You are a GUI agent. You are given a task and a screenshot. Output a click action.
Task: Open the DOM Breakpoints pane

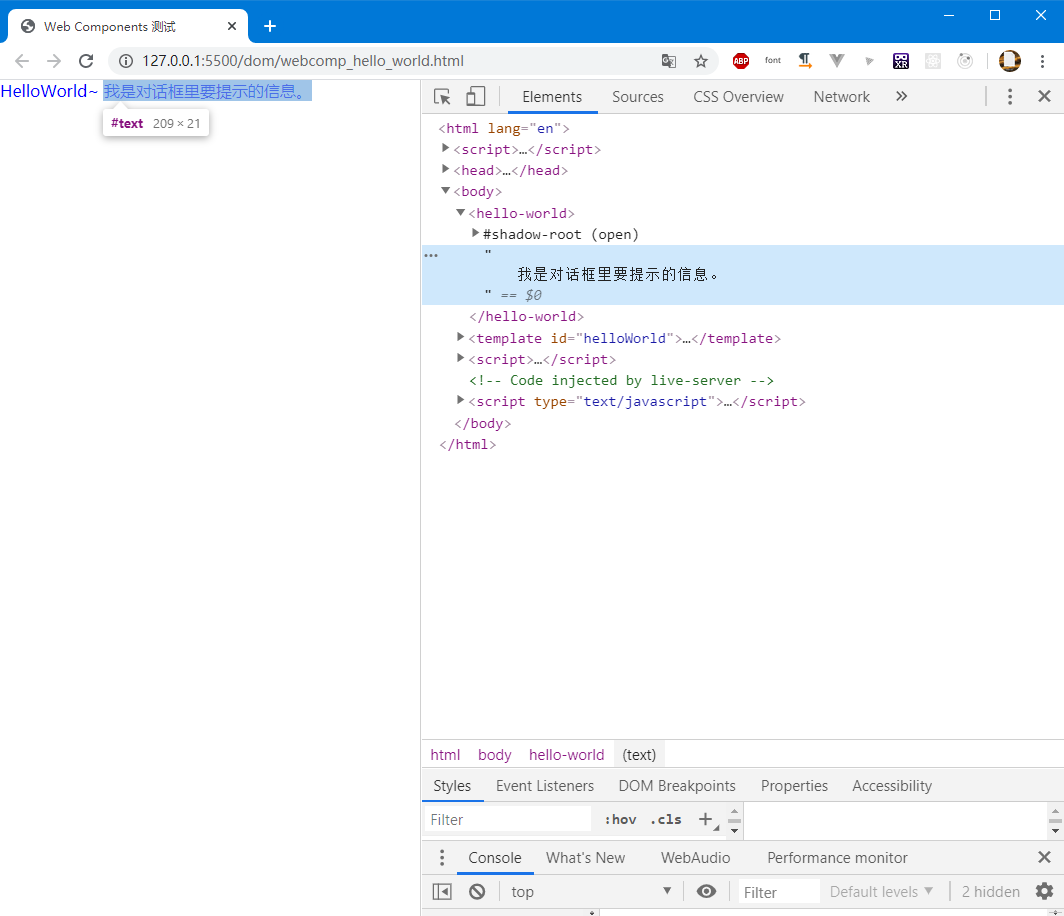[677, 786]
